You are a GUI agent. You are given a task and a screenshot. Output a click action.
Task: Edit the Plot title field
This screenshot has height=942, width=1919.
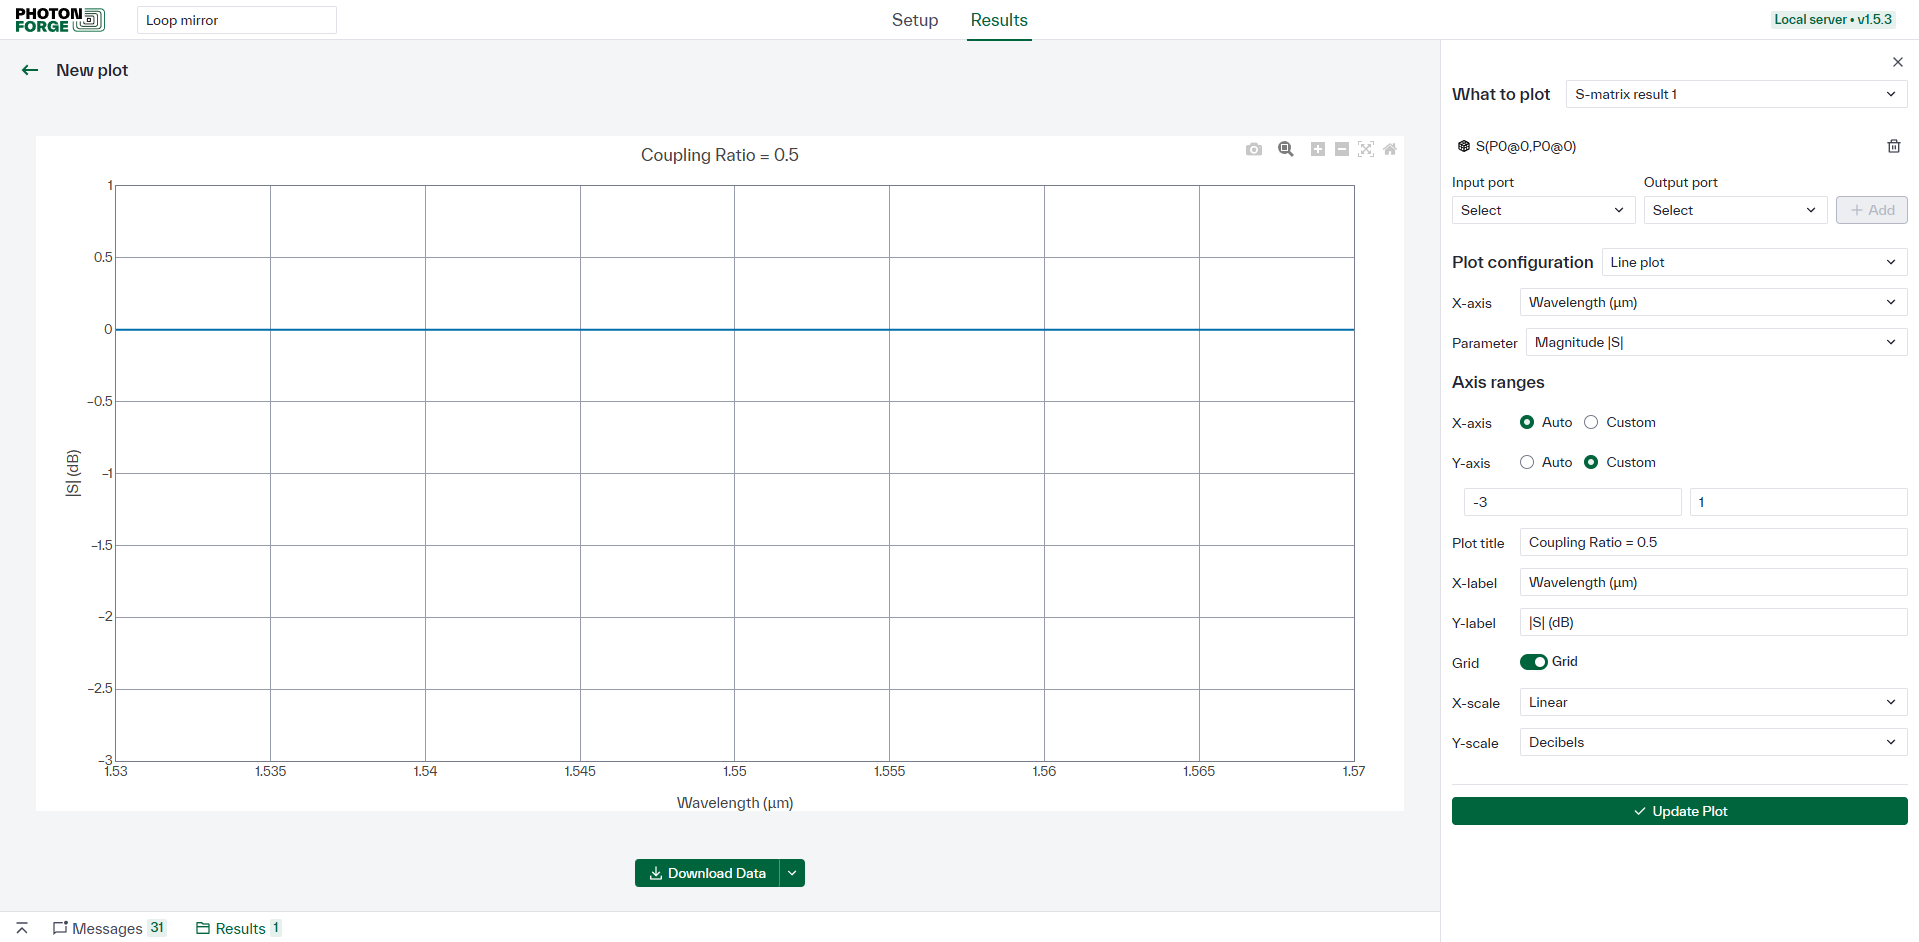(x=1714, y=542)
